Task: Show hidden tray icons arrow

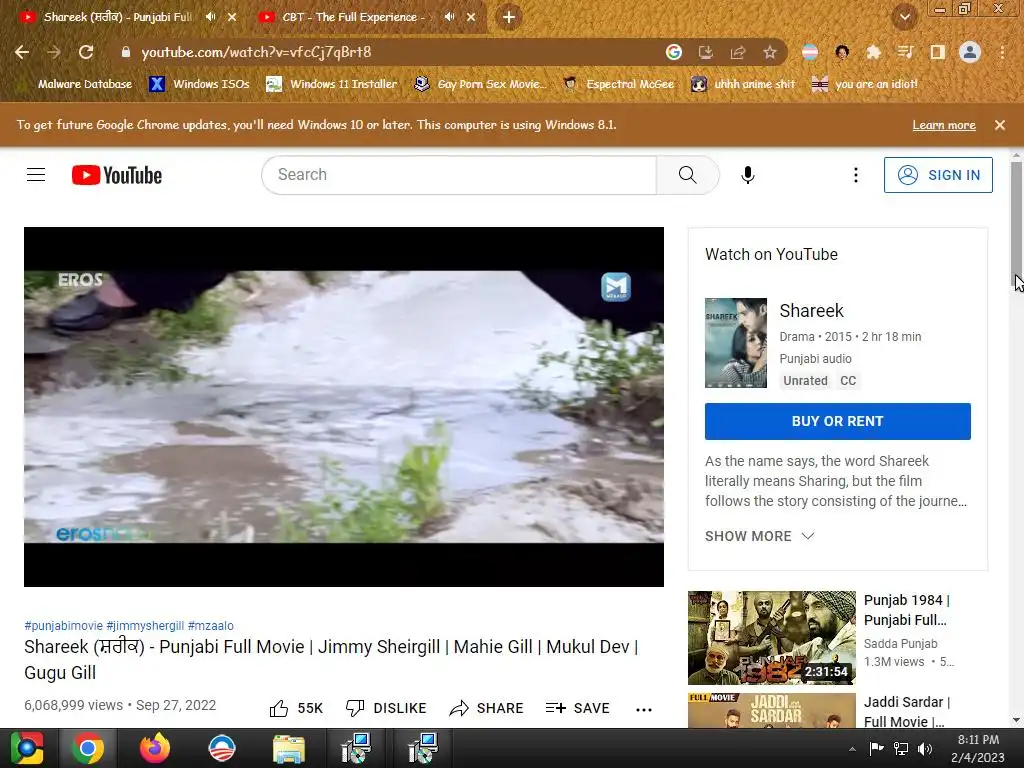Action: (852, 749)
